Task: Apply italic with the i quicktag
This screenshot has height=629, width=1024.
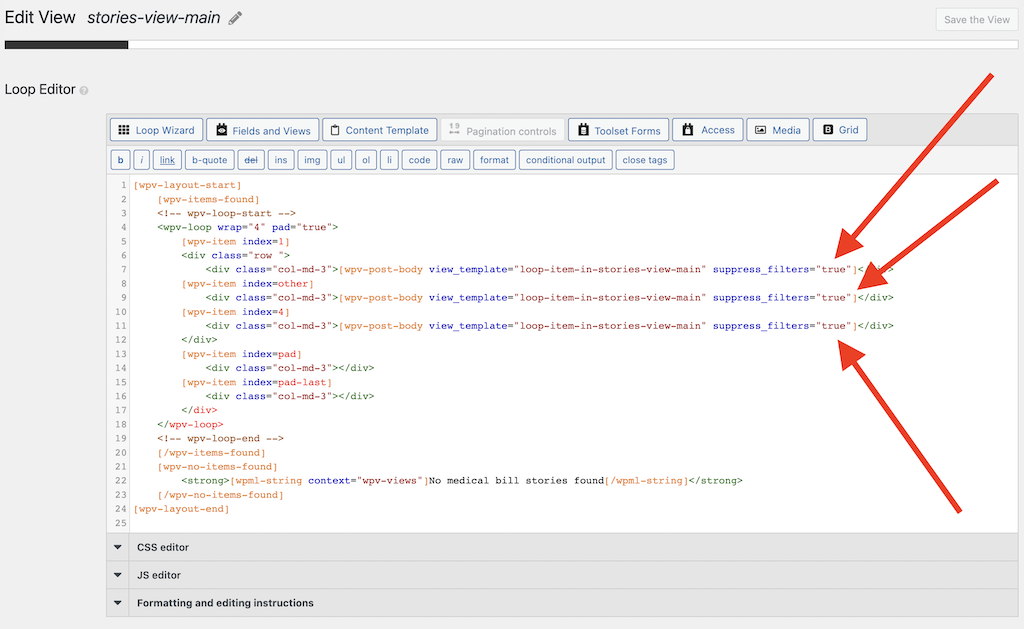Action: 142,160
